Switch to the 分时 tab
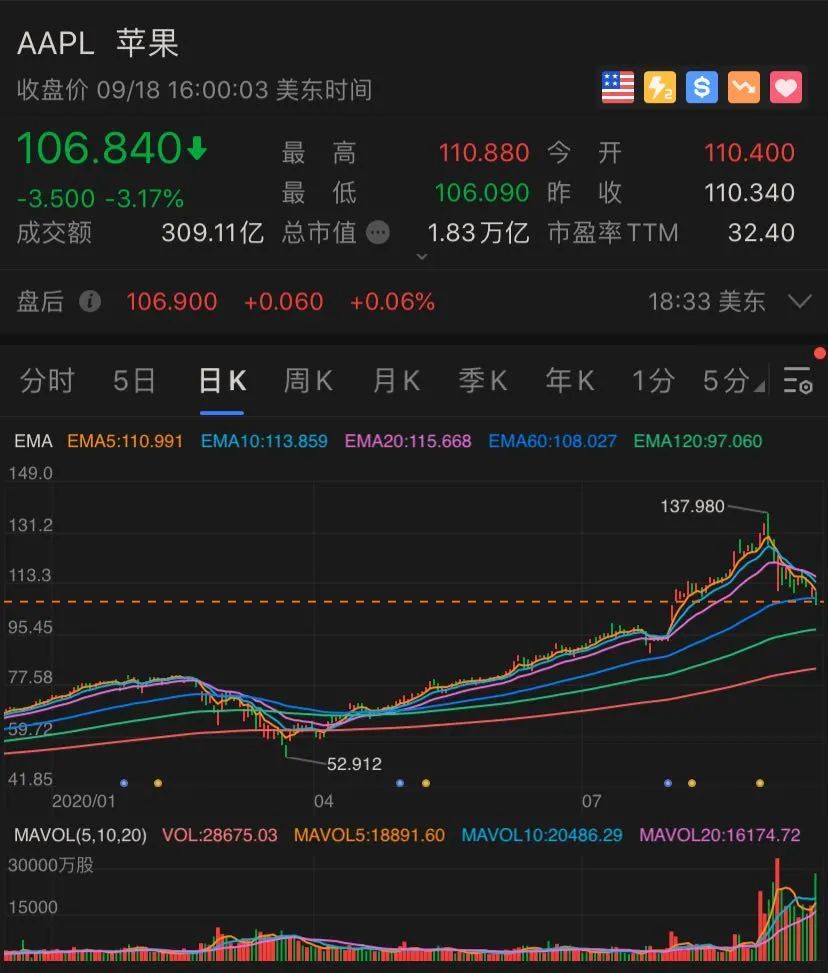 (47, 380)
